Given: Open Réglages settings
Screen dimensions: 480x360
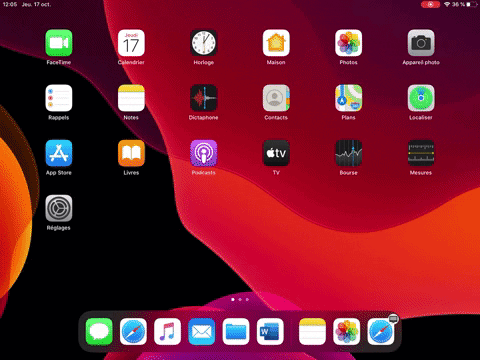Looking at the screenshot, I should coord(59,208).
